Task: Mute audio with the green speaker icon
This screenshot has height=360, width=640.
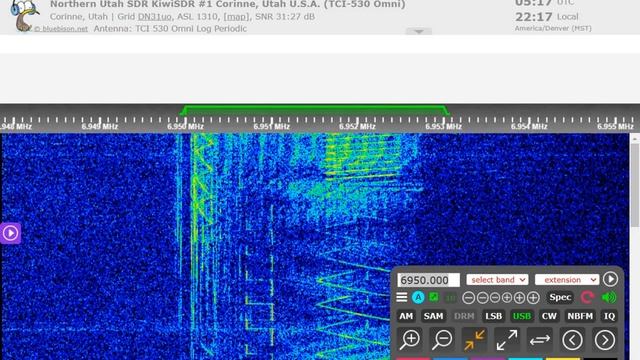Action: [609, 297]
